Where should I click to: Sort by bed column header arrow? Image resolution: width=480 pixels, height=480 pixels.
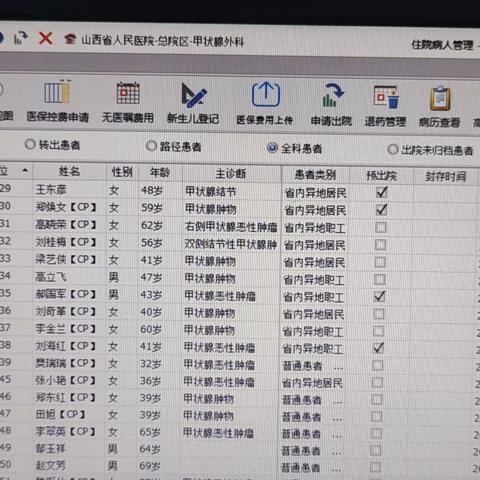tap(25, 170)
